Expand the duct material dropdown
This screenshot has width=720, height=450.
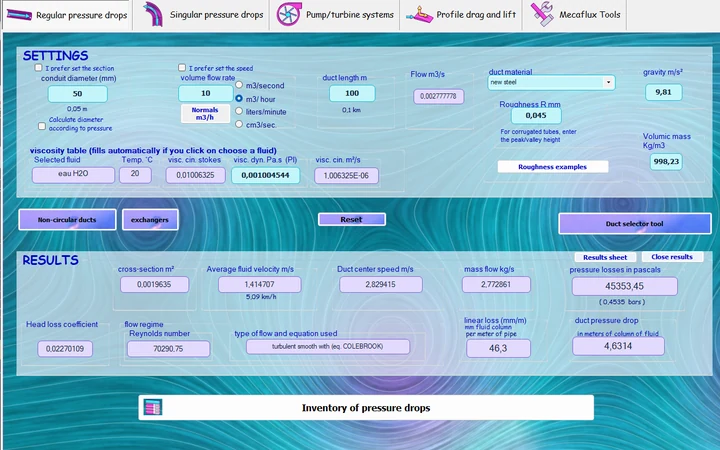pyautogui.click(x=608, y=82)
